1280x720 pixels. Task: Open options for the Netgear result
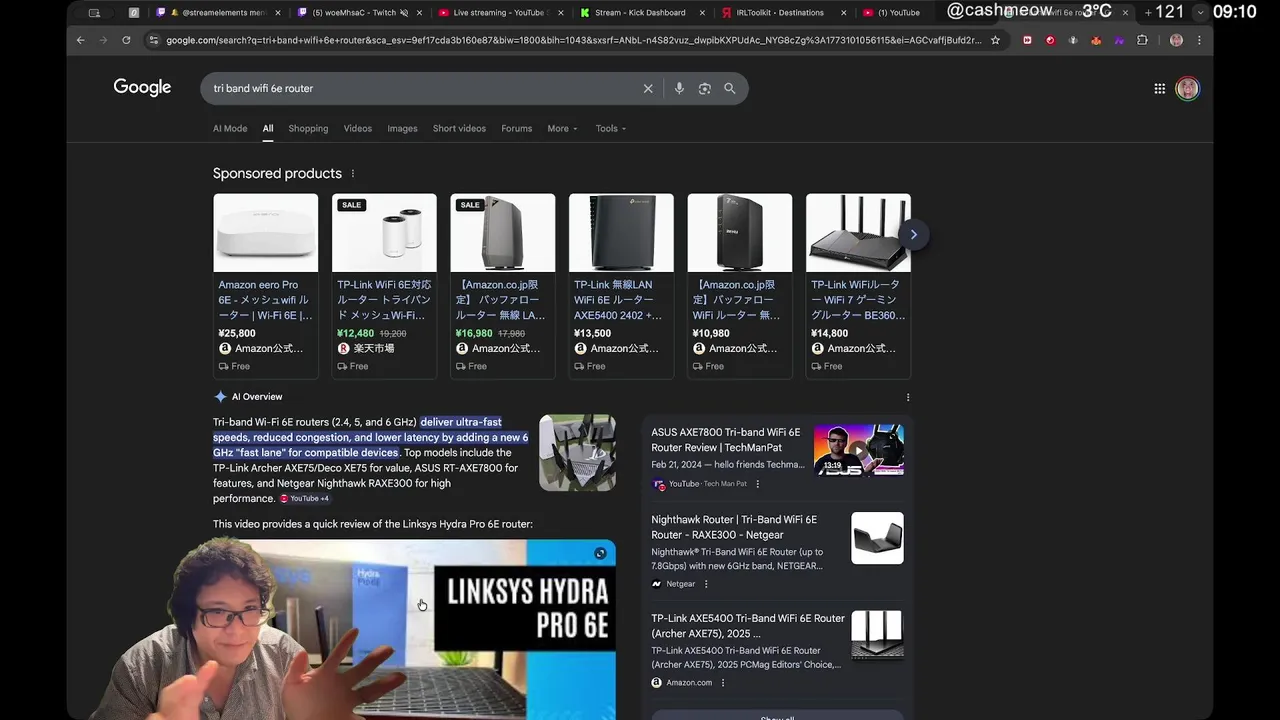tap(706, 584)
